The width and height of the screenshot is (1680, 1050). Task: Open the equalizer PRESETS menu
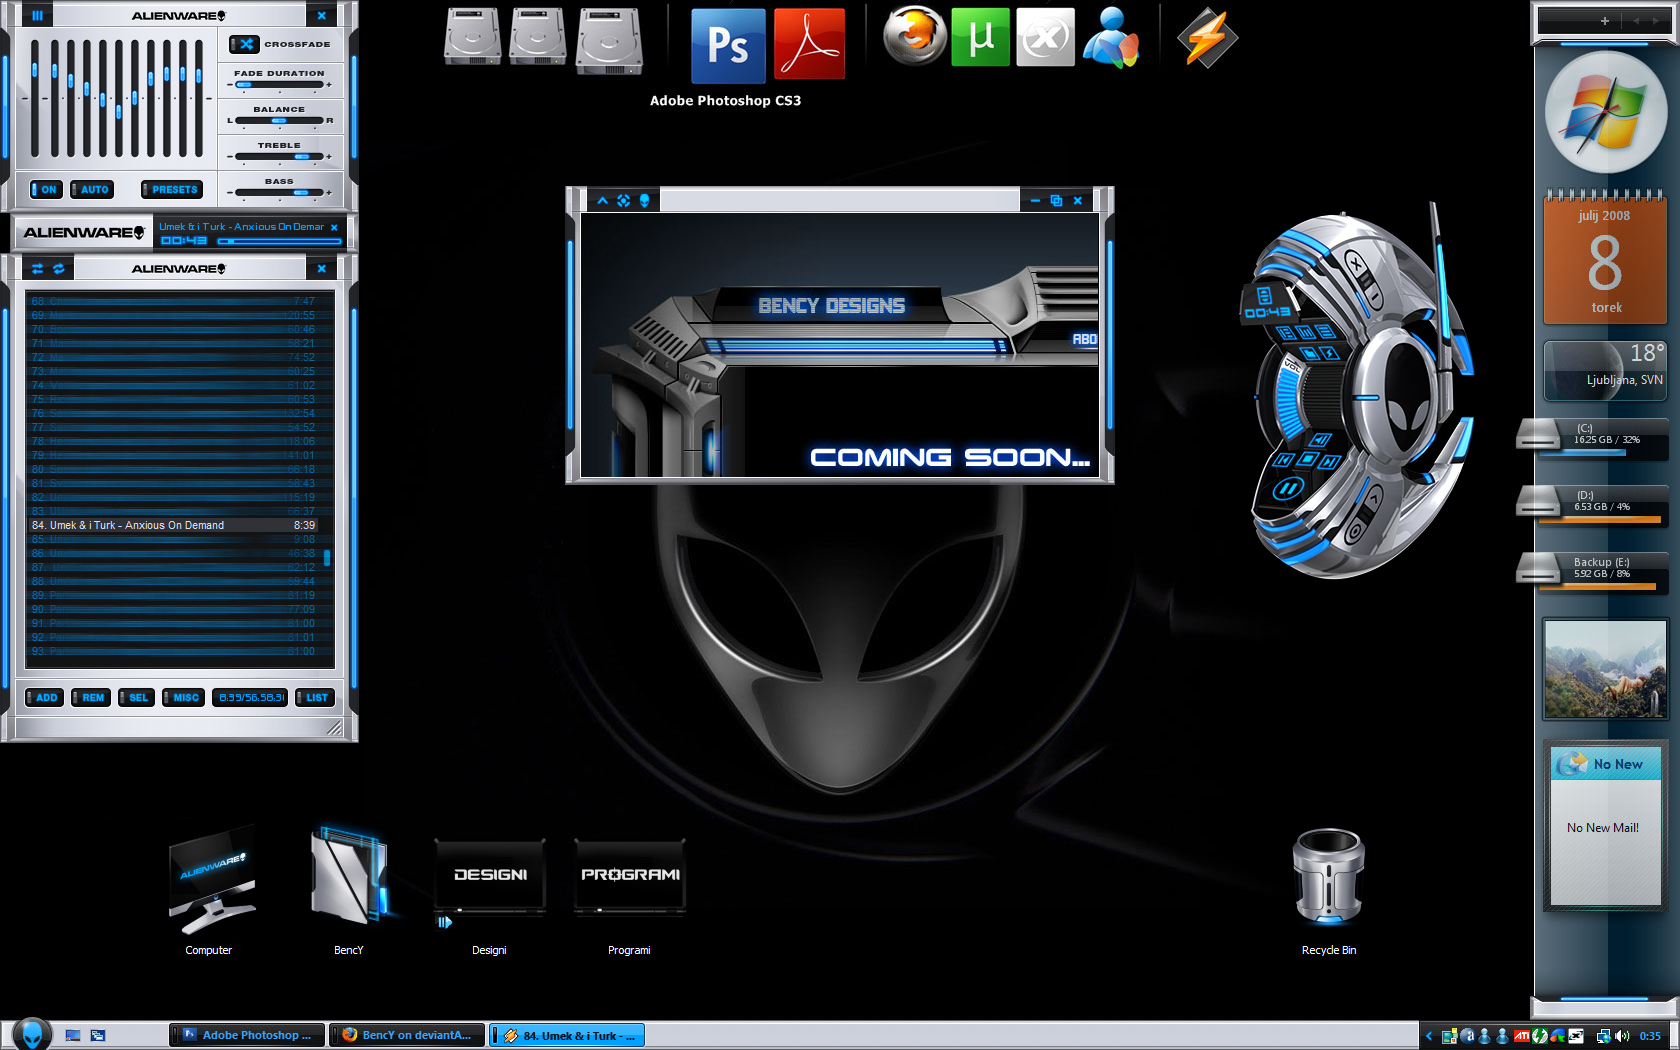172,189
